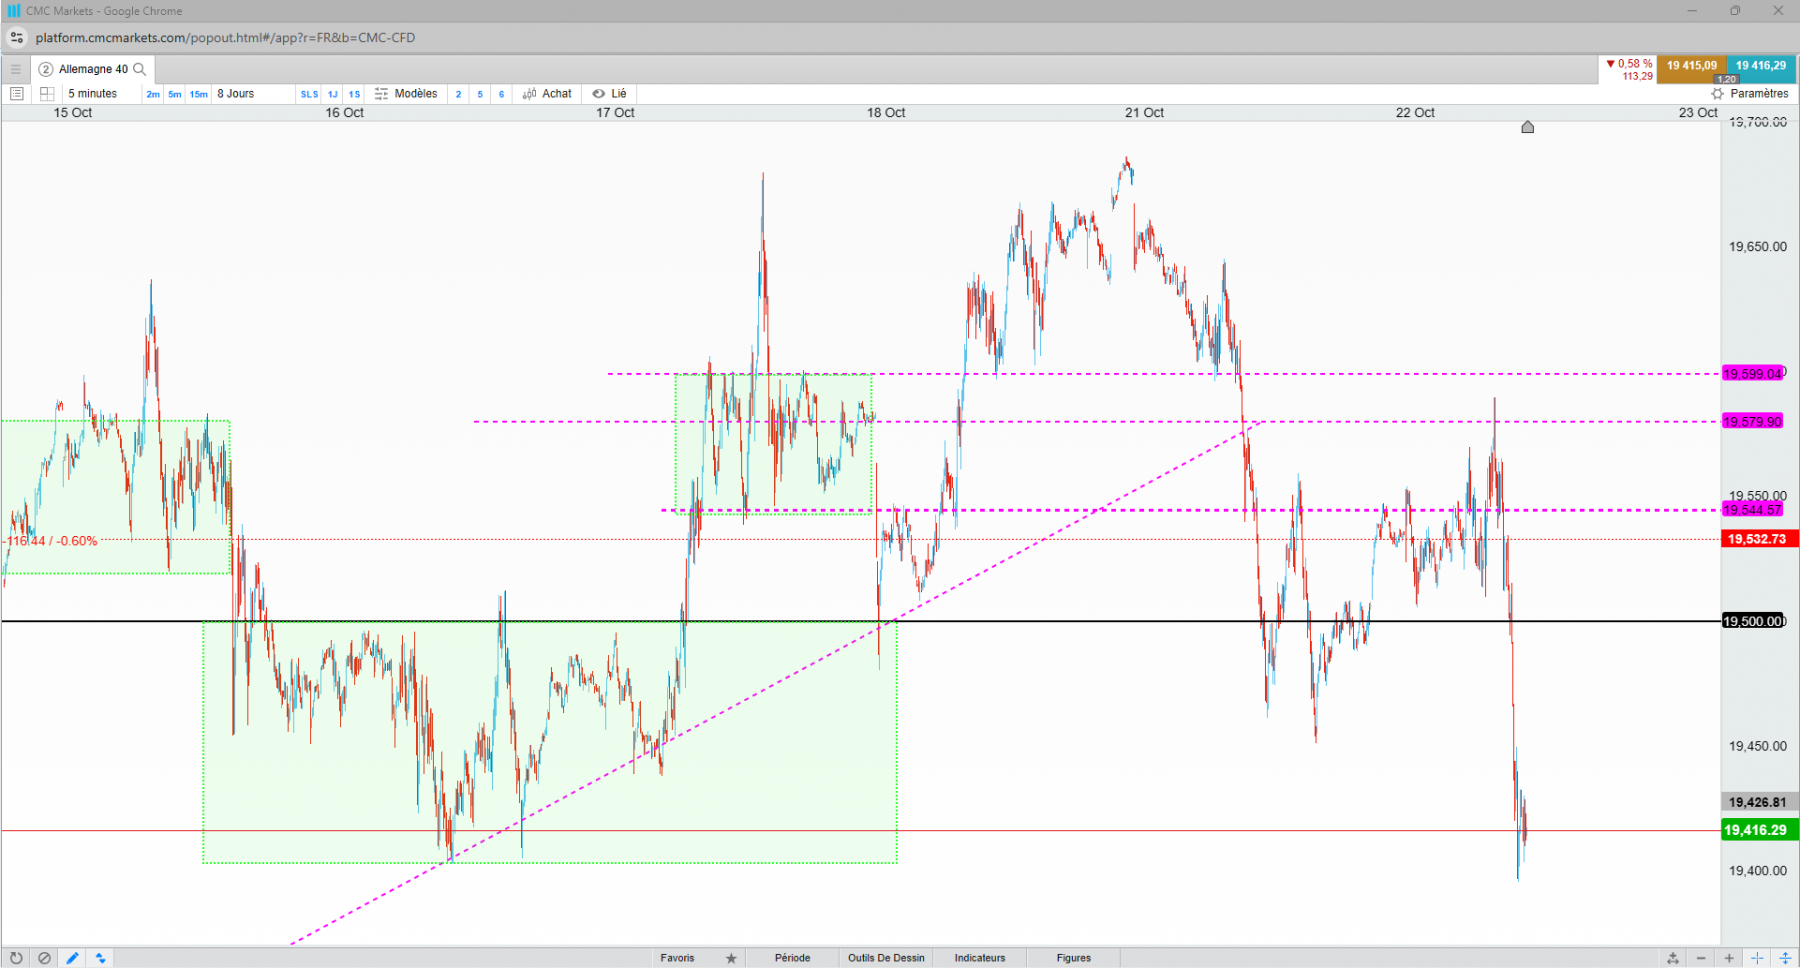The height and width of the screenshot is (968, 1800).
Task: Select the 19,579.90 magenta level label
Action: (x=1752, y=422)
